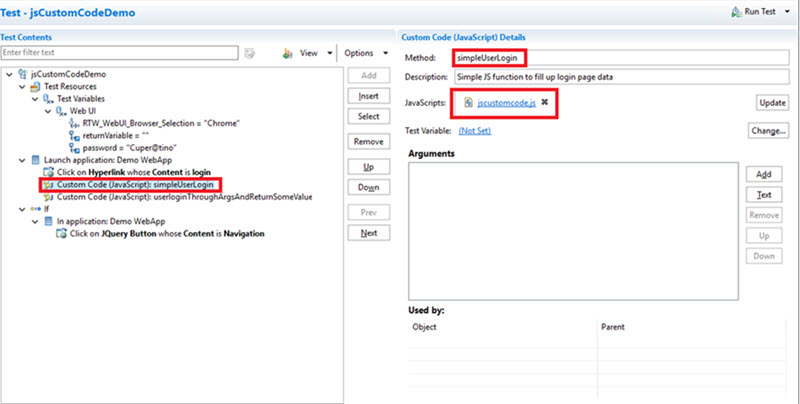
Task: Collapse the Web UI variables node
Action: tap(47, 111)
